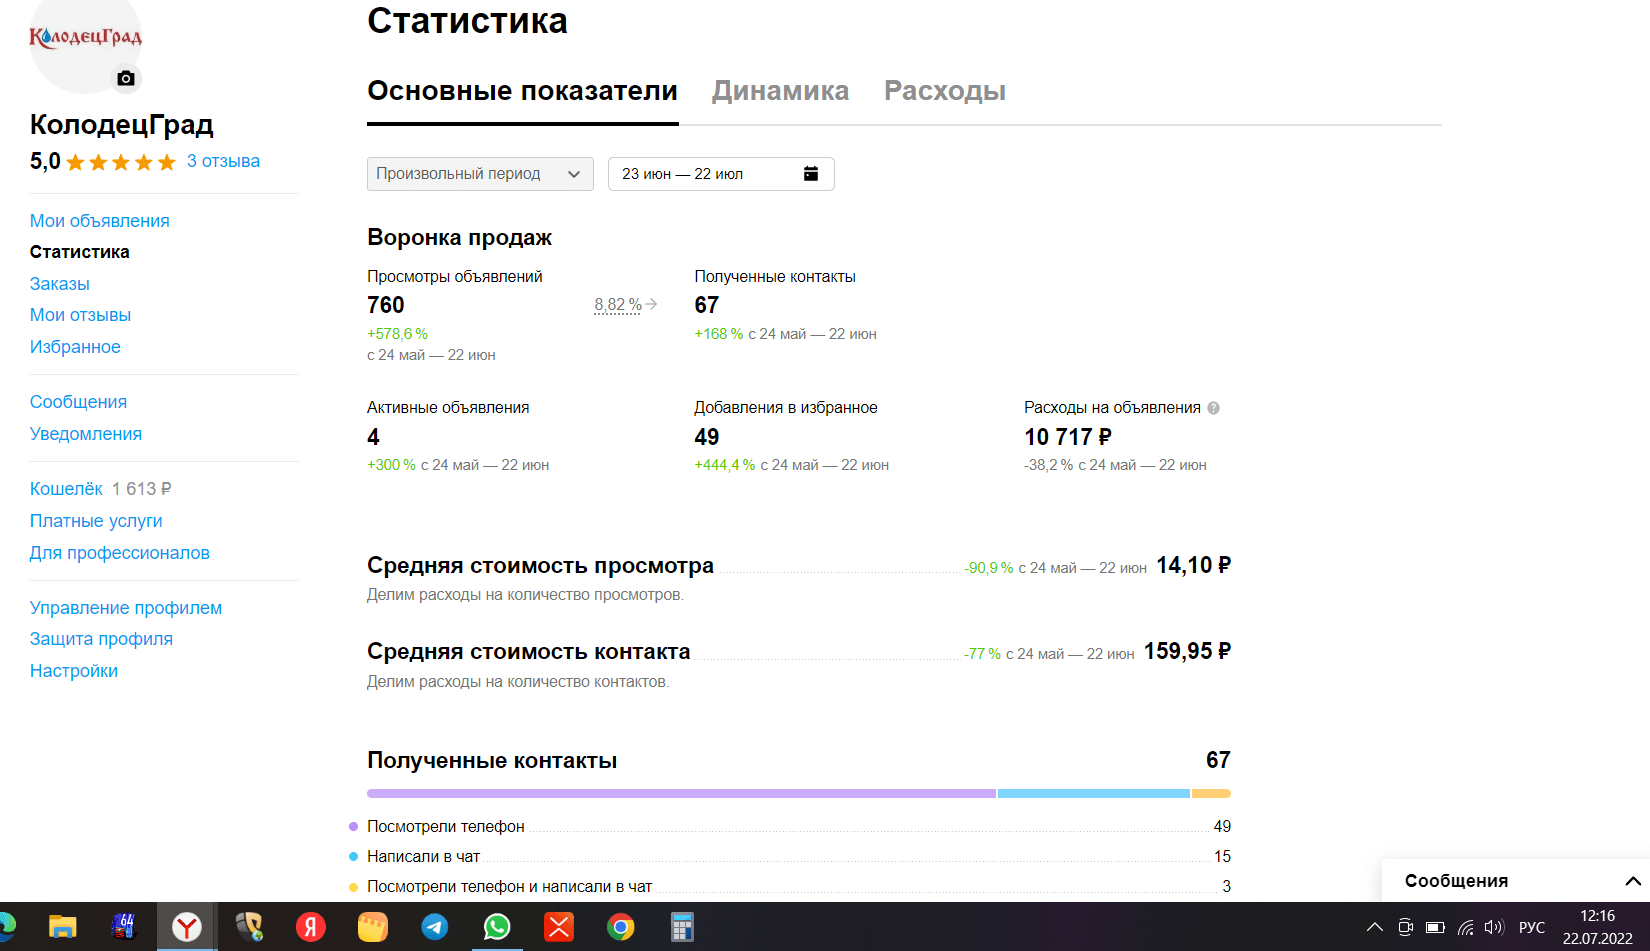Viewport: 1650px width, 951px height.
Task: Launch Google Chrome from taskbar
Action: [621, 927]
